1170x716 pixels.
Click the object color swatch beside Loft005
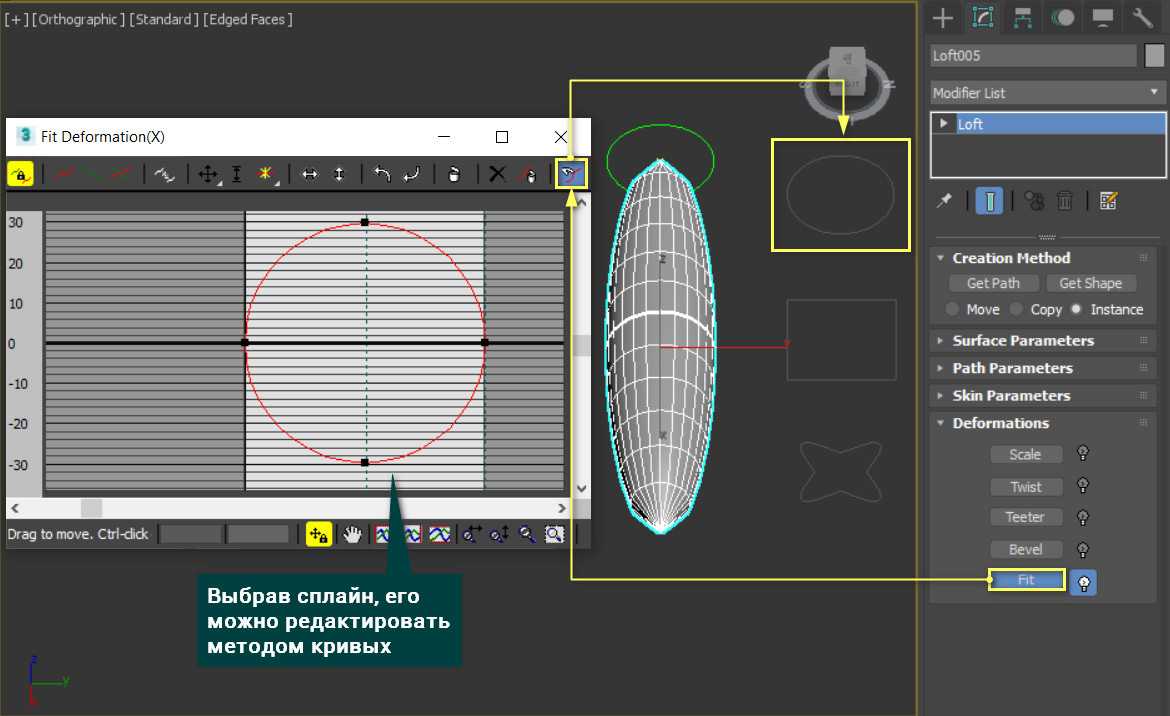[x=1155, y=56]
